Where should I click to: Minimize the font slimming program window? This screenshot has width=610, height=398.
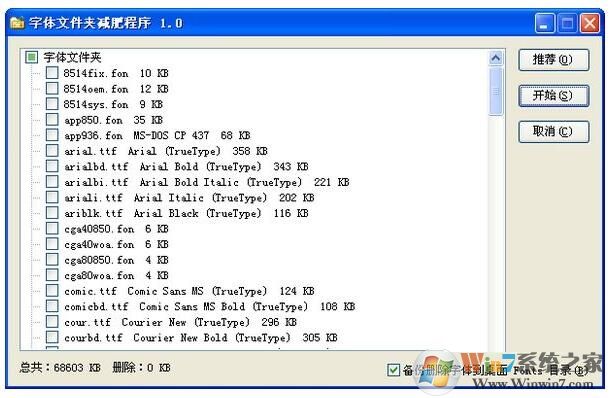[545, 23]
